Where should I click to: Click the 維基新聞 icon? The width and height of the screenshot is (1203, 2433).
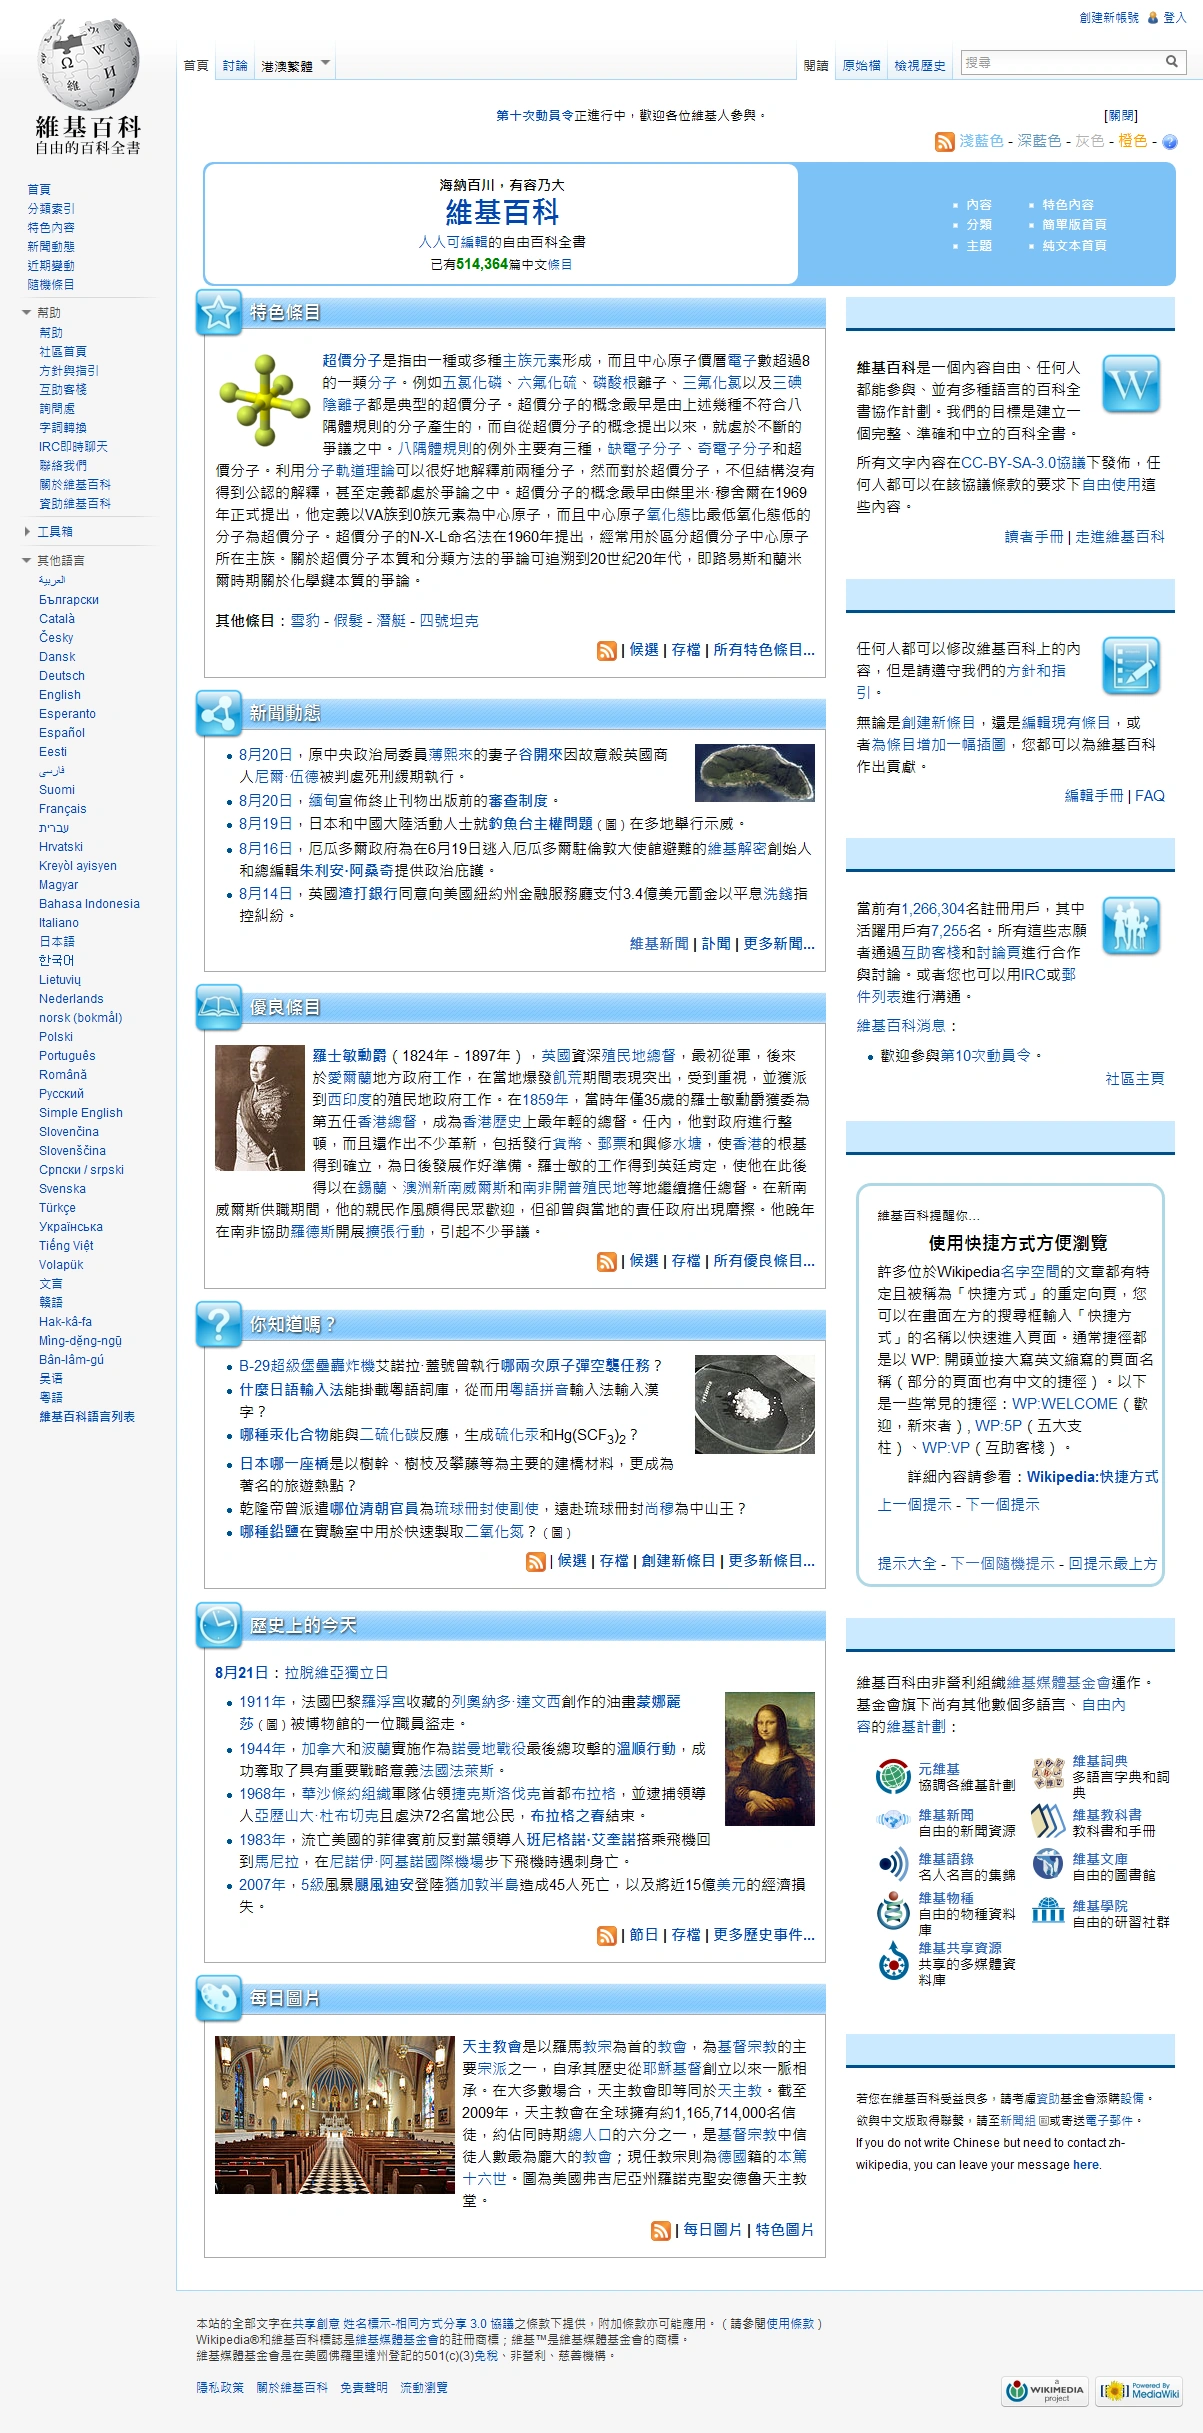(x=893, y=1820)
